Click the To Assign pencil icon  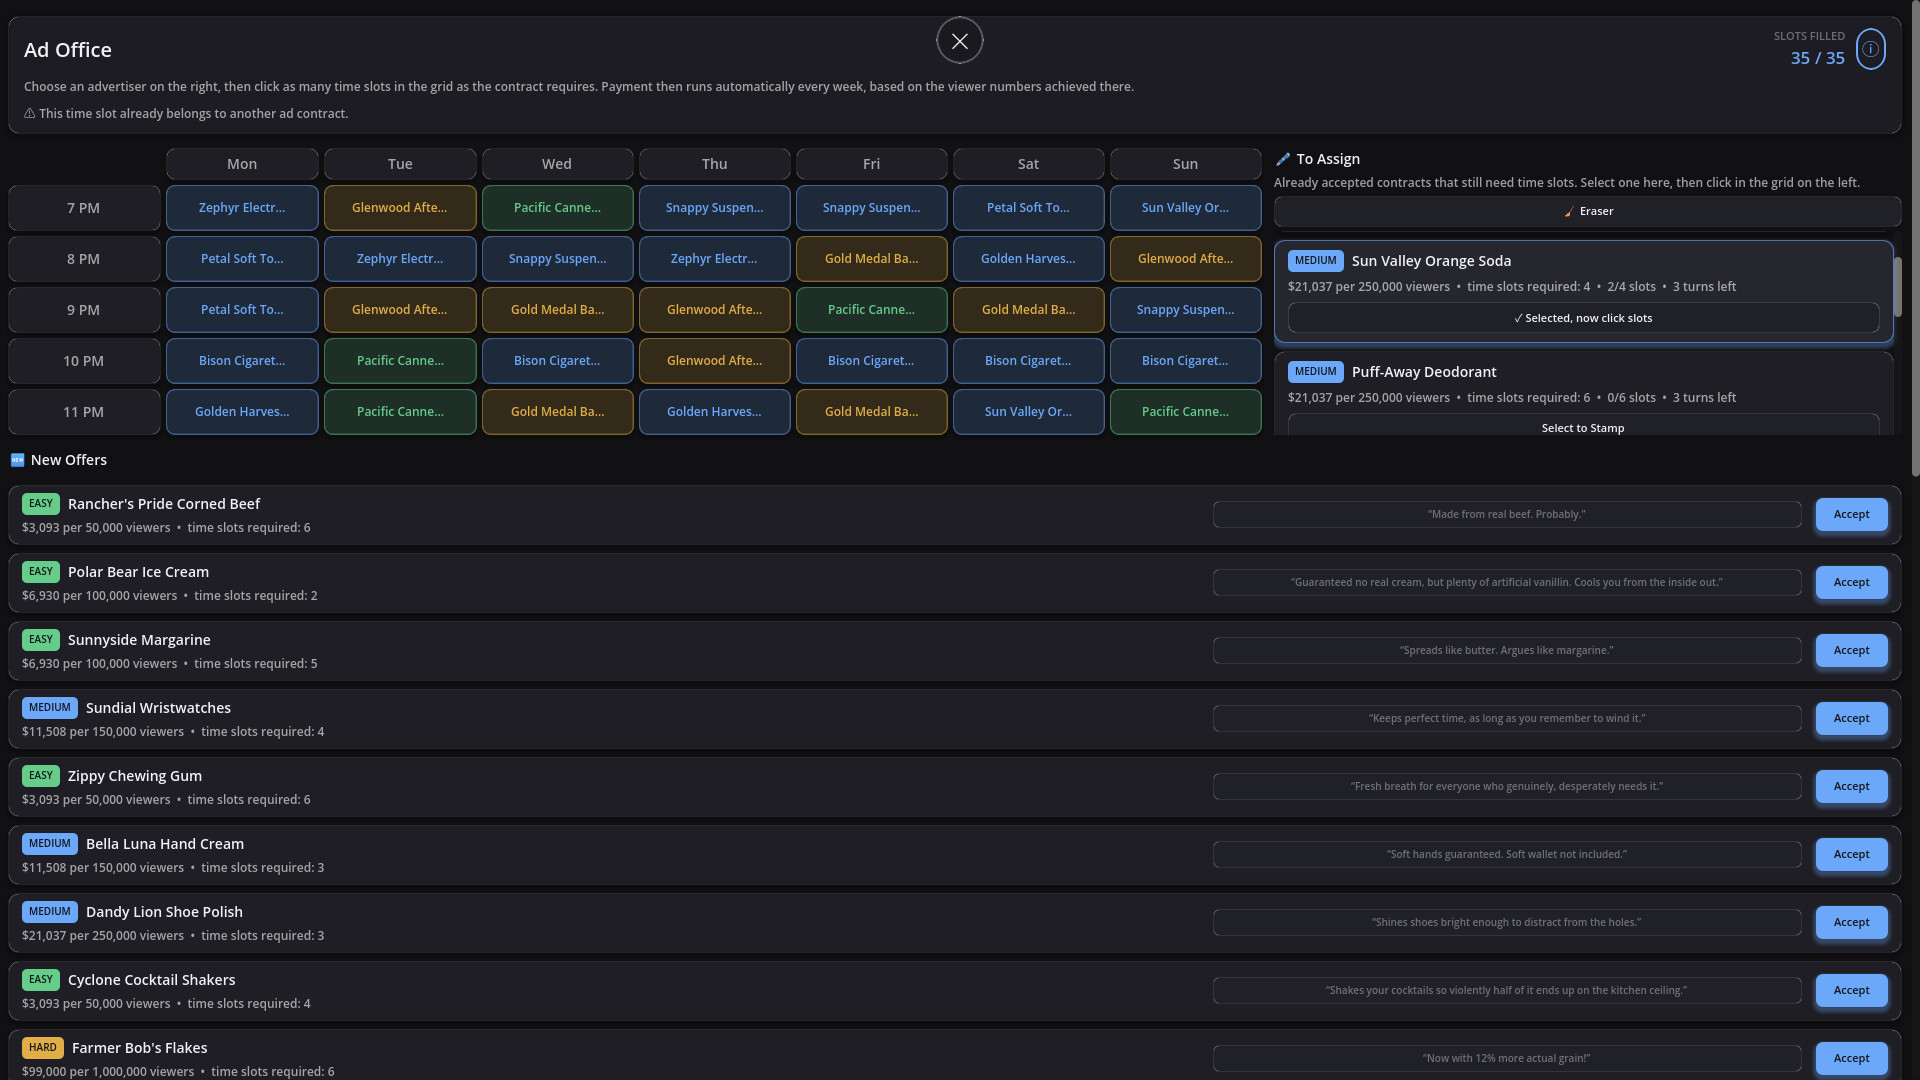(1283, 159)
